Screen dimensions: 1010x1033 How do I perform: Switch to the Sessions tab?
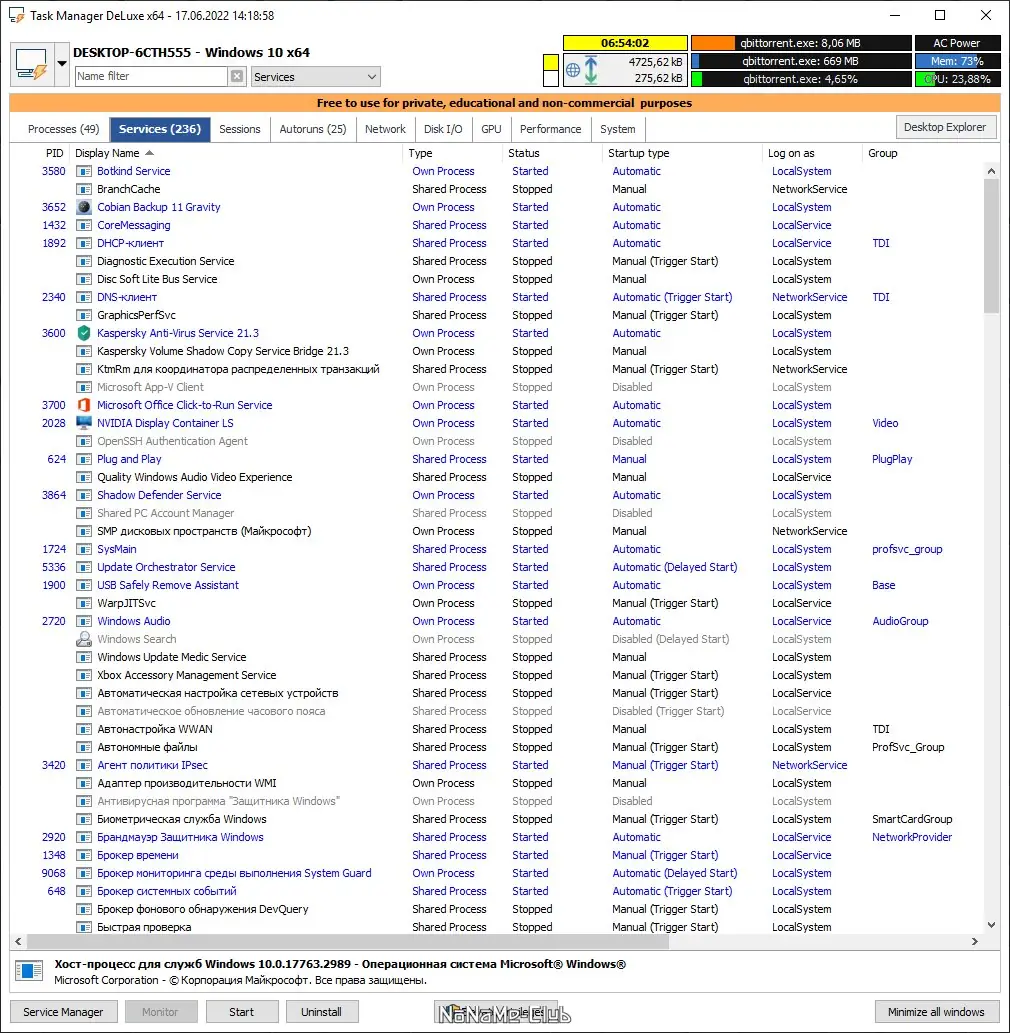pyautogui.click(x=240, y=129)
